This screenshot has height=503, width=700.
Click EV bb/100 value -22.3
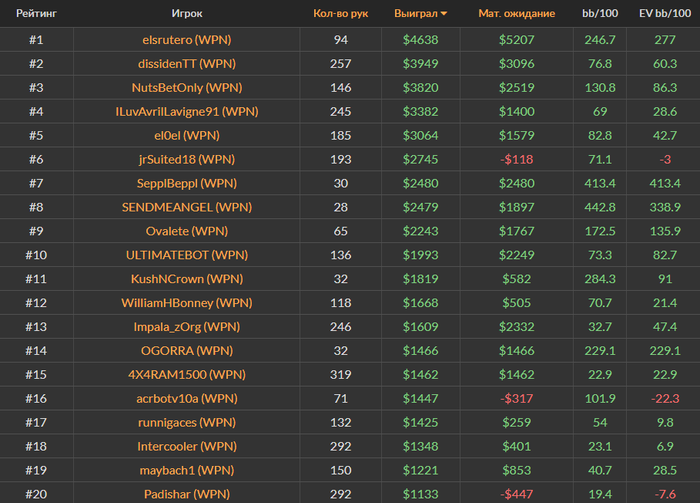click(x=665, y=399)
